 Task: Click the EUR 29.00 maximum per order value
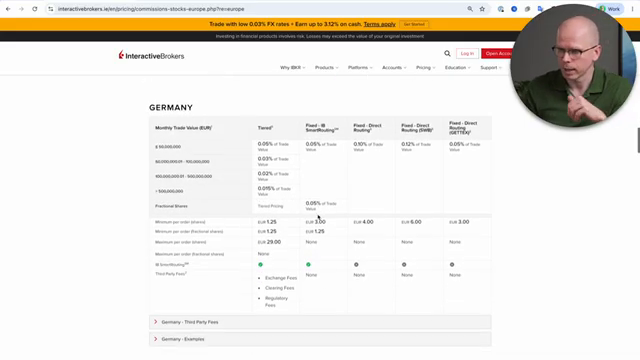[x=269, y=242]
